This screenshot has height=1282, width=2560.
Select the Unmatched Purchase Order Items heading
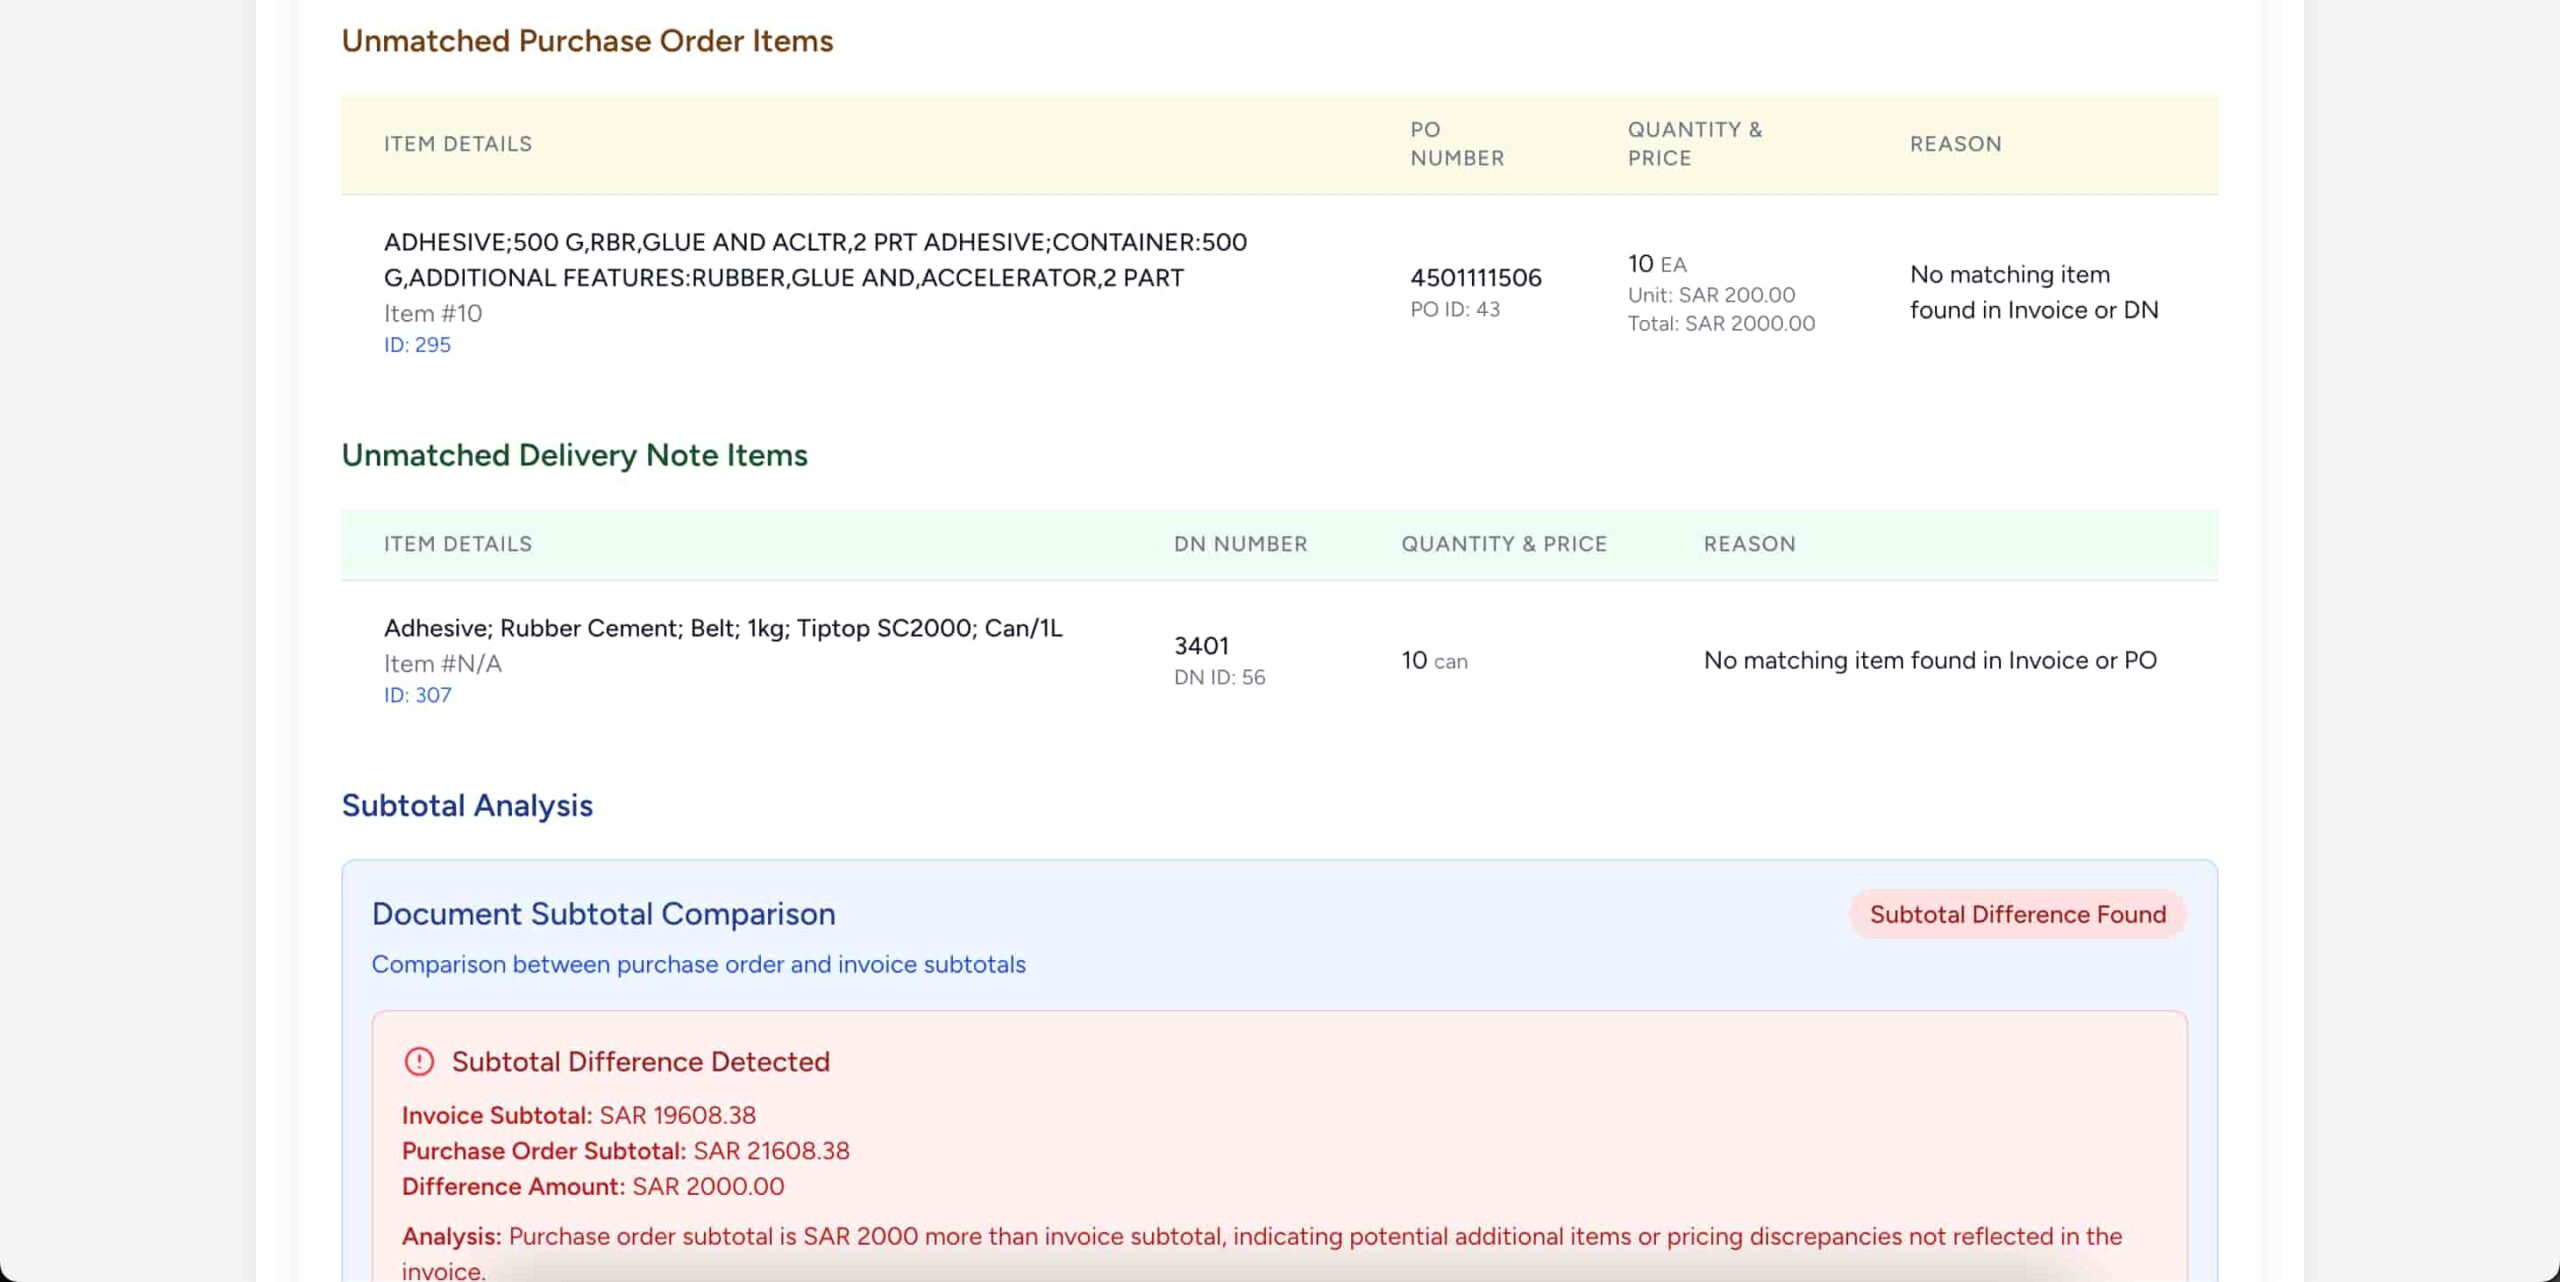tap(587, 41)
